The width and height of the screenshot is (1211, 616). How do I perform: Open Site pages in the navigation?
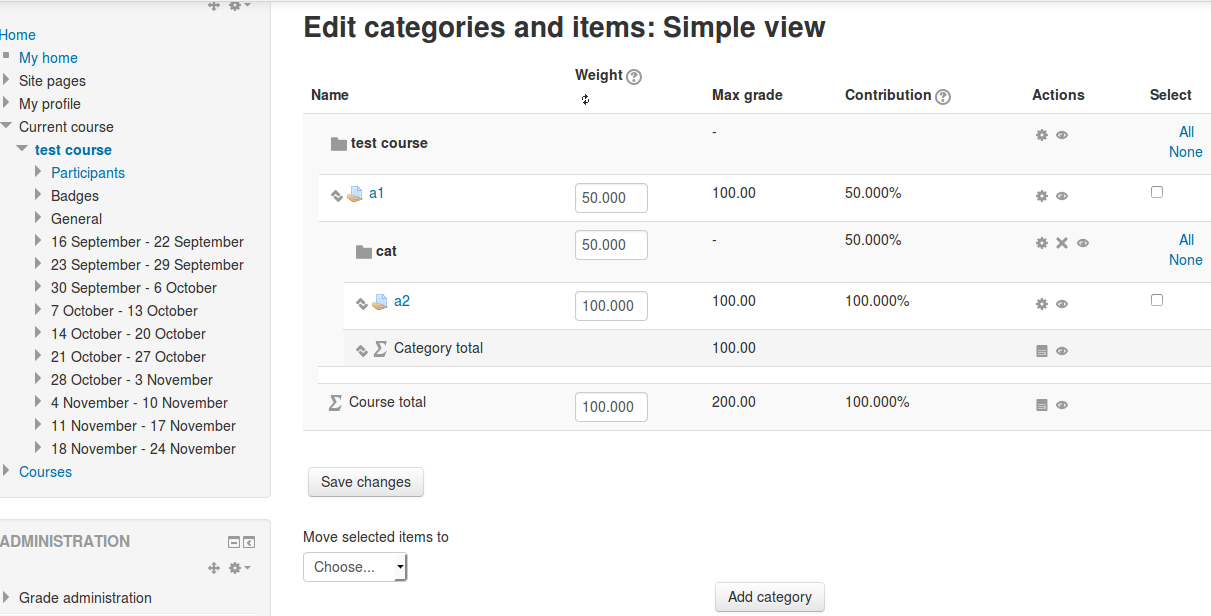(52, 81)
